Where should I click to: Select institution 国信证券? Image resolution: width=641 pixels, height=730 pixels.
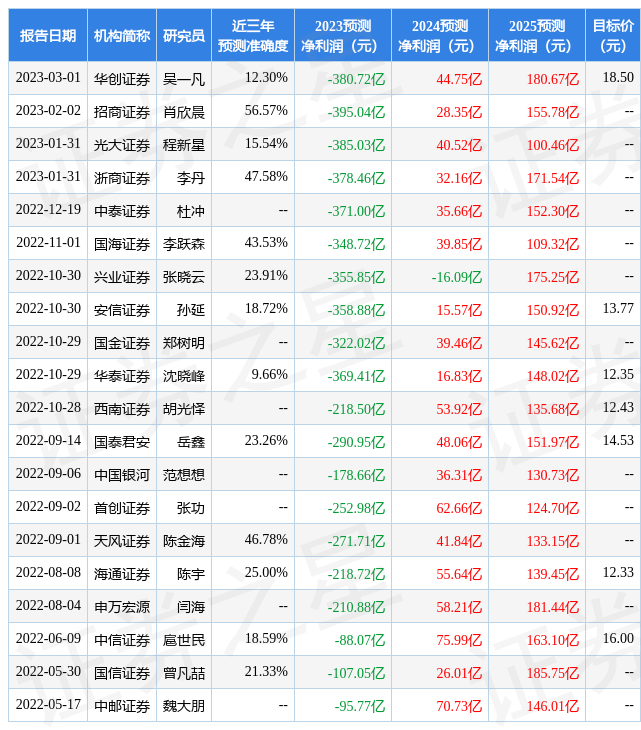point(121,674)
